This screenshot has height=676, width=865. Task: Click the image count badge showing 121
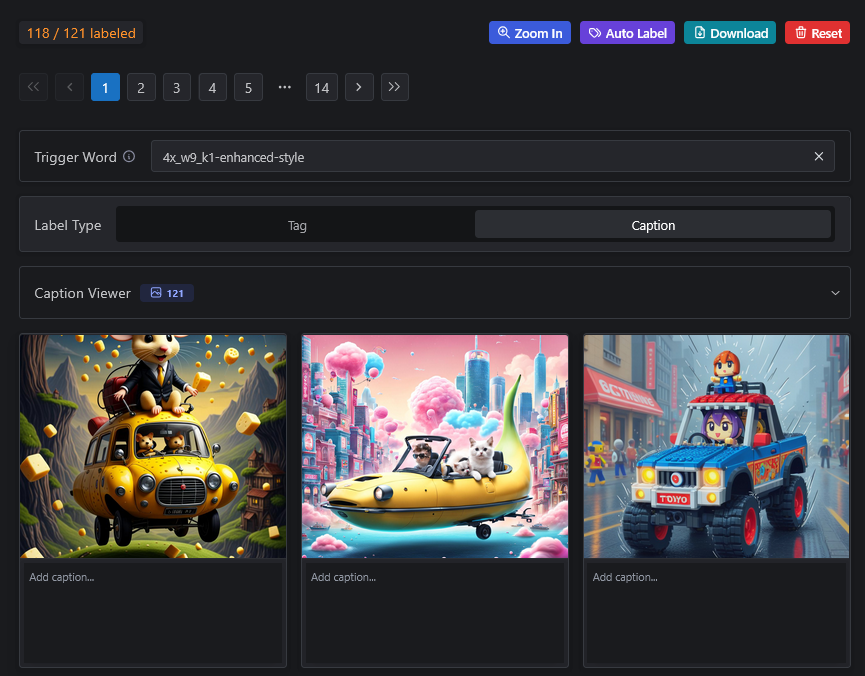[x=167, y=293]
